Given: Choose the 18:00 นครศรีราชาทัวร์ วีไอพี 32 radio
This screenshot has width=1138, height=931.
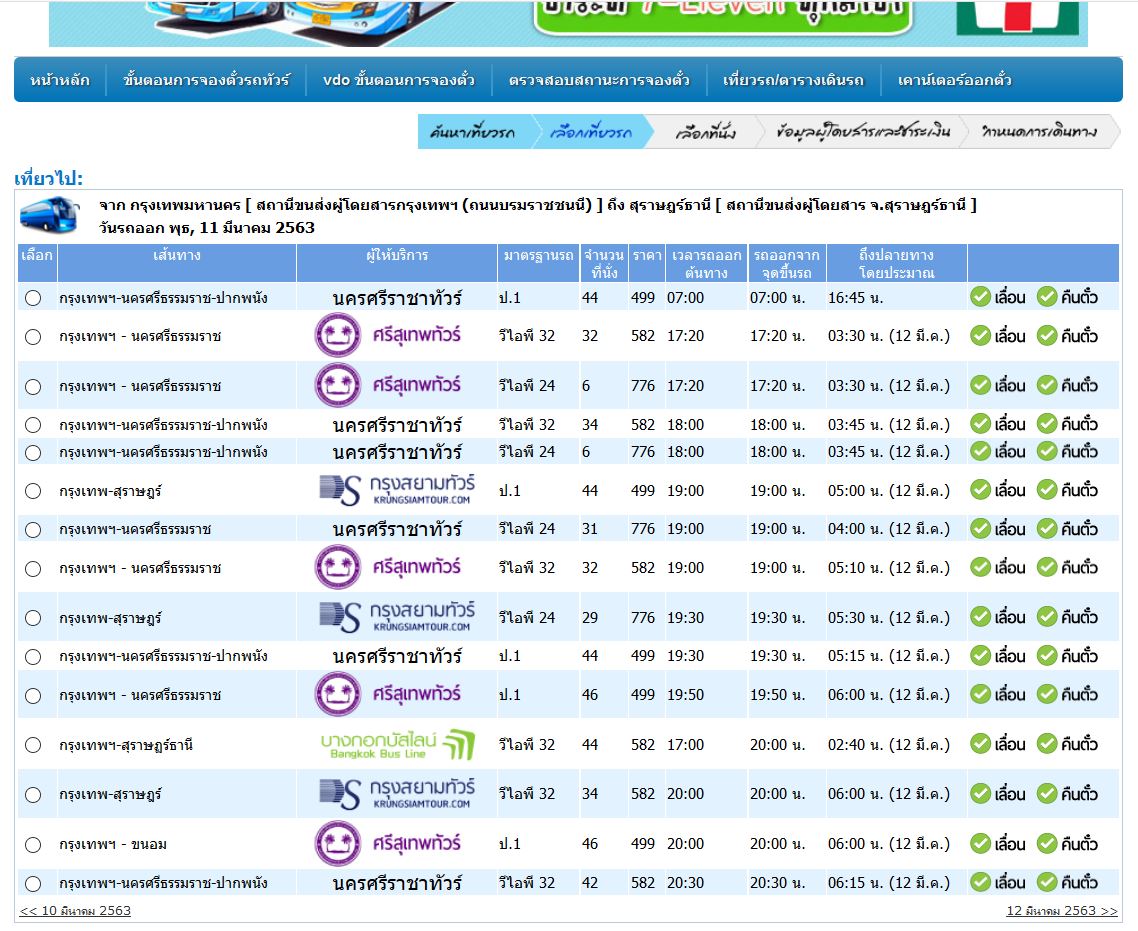Looking at the screenshot, I should 33,425.
